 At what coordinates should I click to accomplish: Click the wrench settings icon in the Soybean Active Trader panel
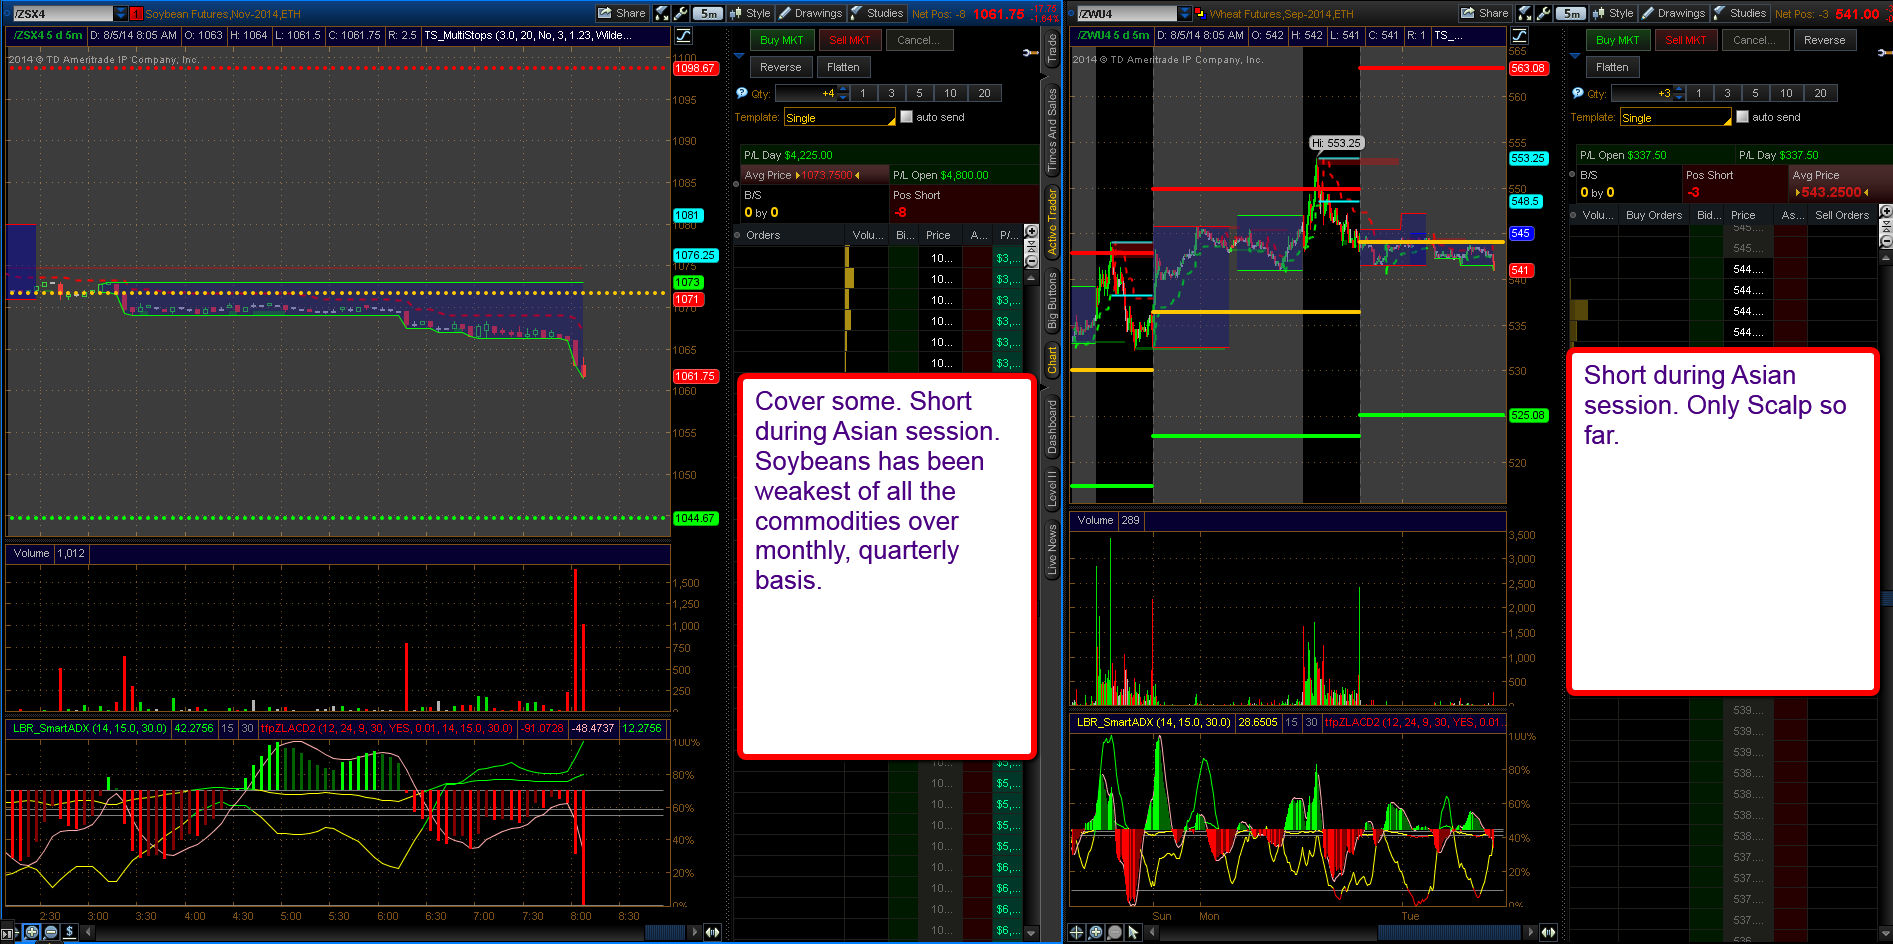1031,52
